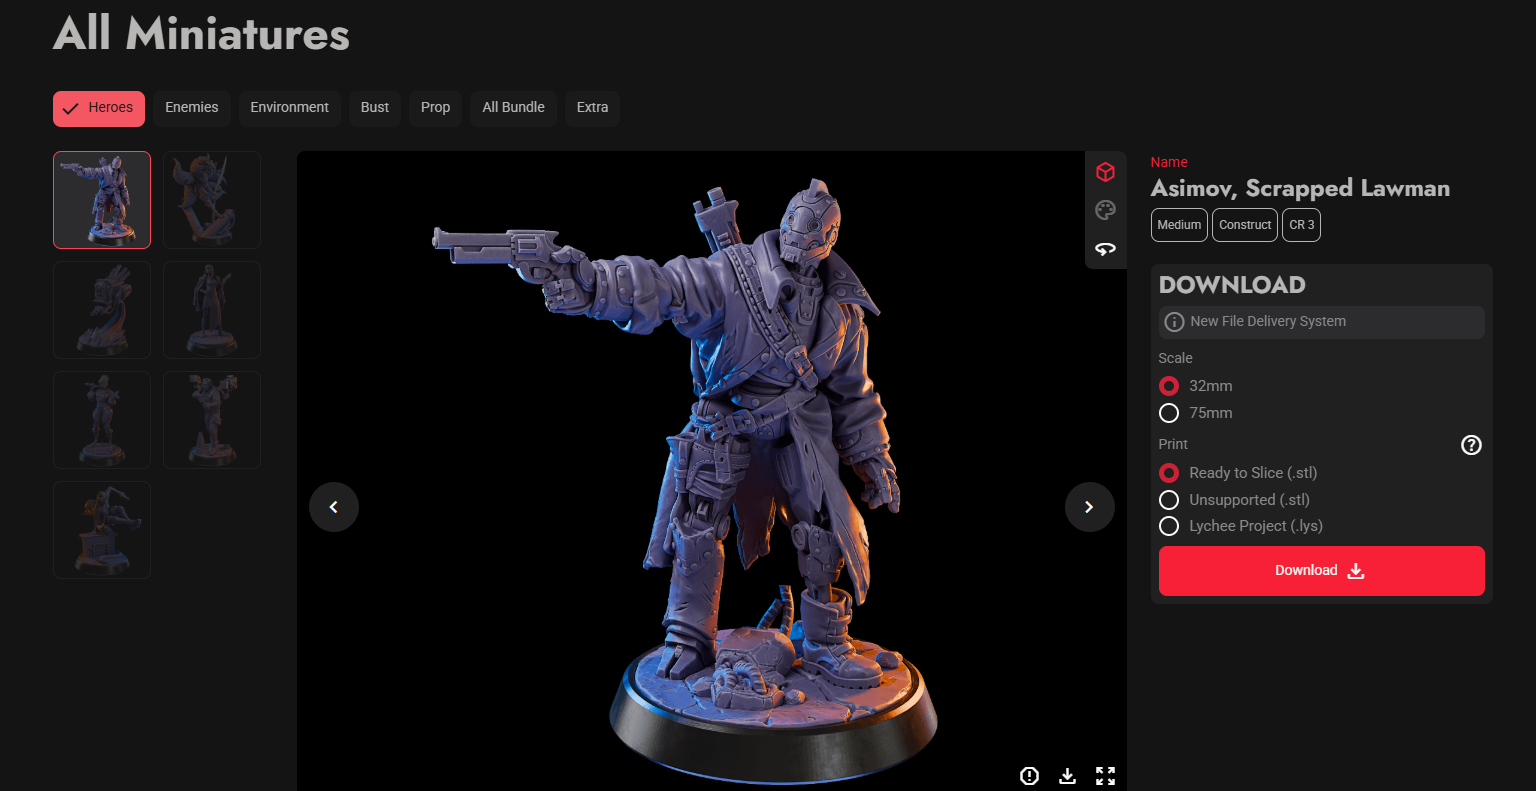Go to previous image with left arrow
1536x791 pixels.
click(x=333, y=507)
